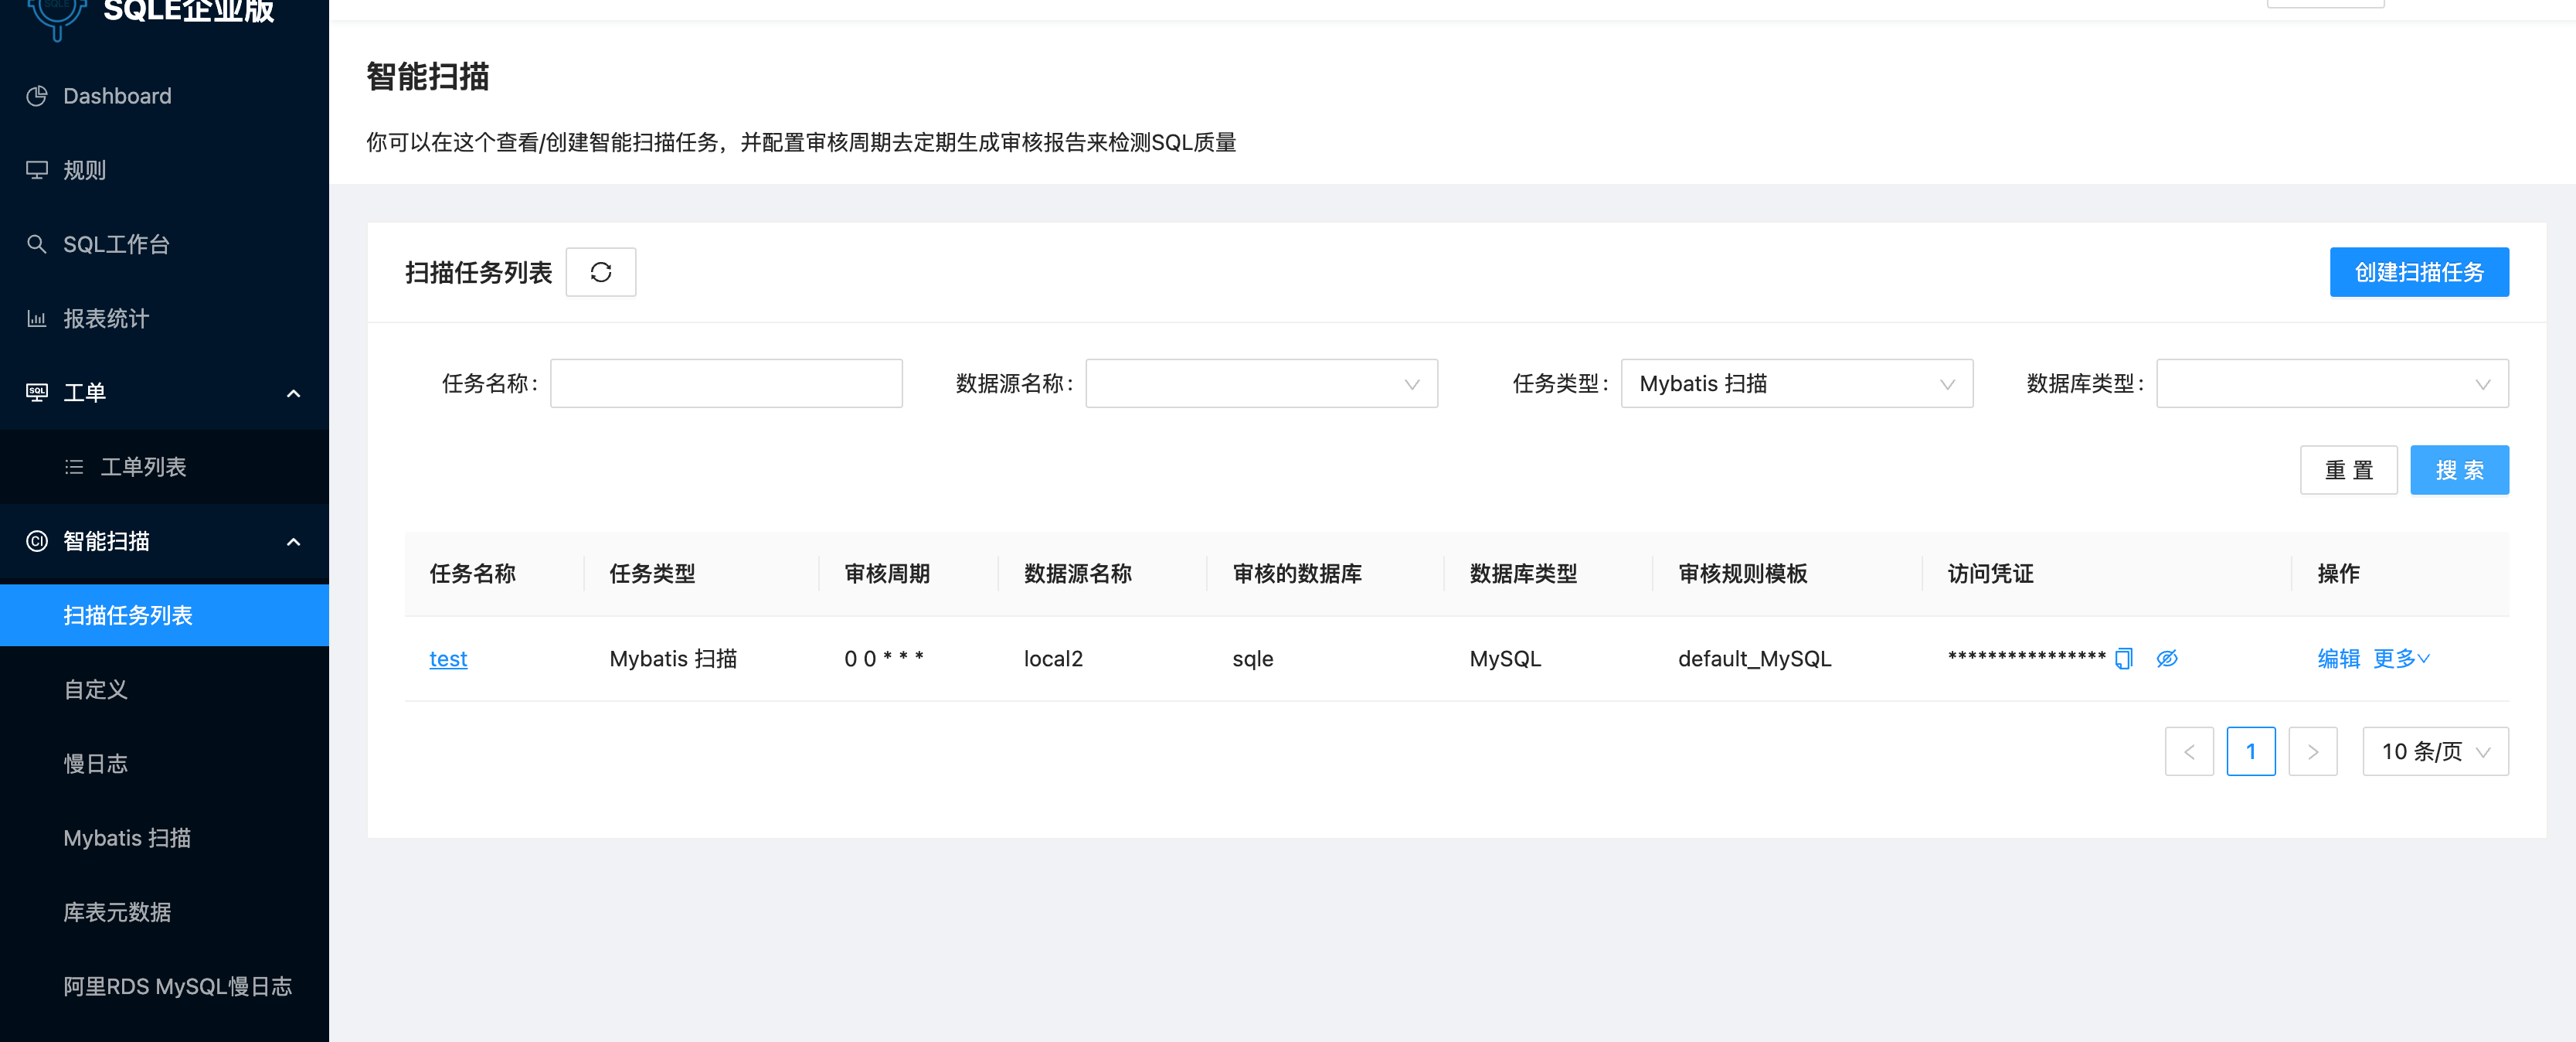Open the 任务类型 dropdown showing Mybatis 扫描

(x=1797, y=383)
